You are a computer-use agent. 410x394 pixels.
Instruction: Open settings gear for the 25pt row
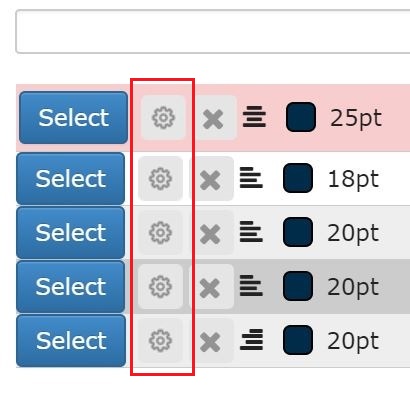click(163, 117)
